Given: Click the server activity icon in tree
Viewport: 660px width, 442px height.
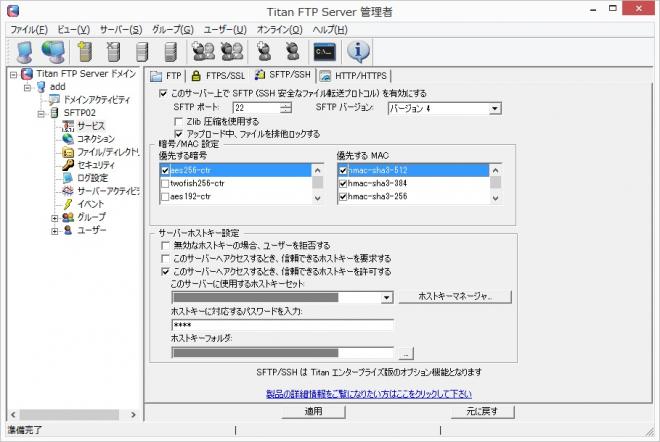Looking at the screenshot, I should point(67,191).
